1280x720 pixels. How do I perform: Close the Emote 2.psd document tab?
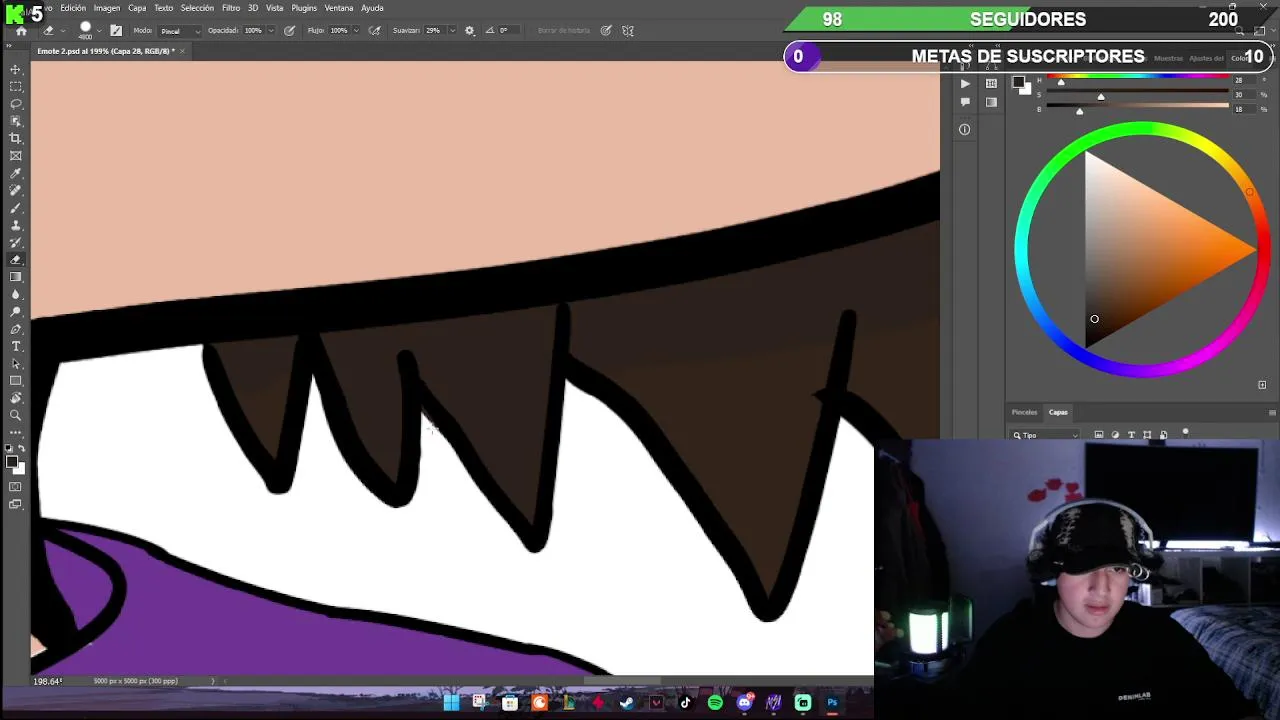click(182, 51)
